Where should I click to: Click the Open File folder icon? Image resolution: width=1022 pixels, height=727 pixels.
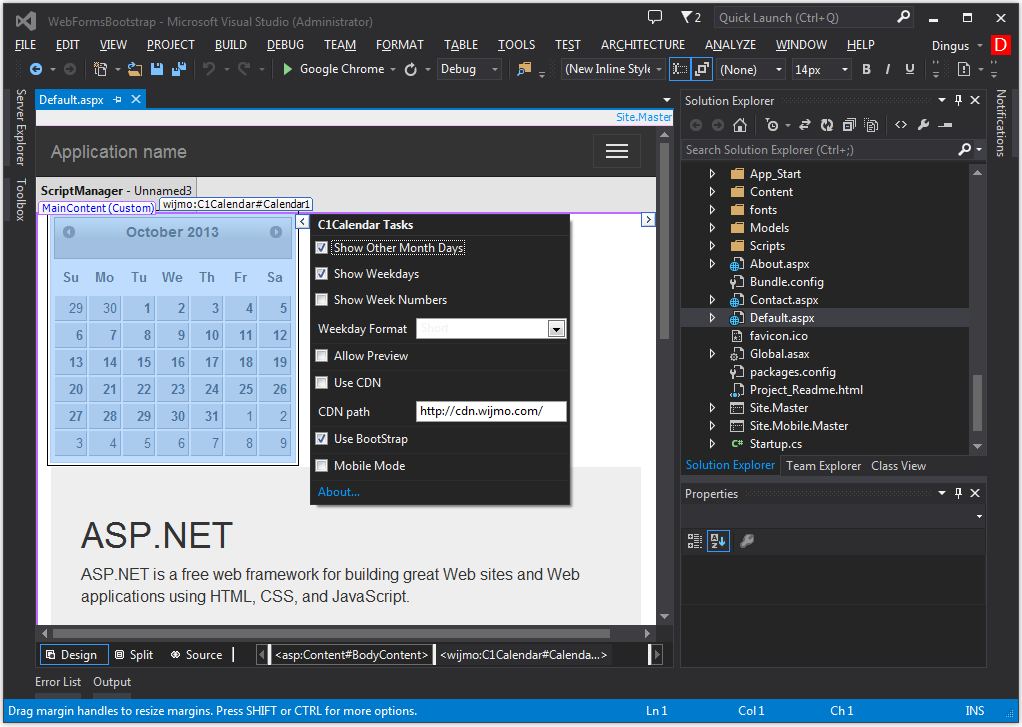pyautogui.click(x=135, y=69)
